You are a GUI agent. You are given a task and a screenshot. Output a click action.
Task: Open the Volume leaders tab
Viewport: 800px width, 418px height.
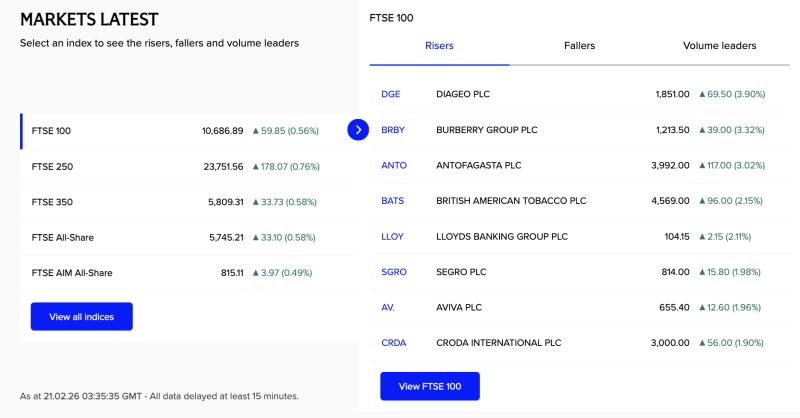[x=719, y=46]
